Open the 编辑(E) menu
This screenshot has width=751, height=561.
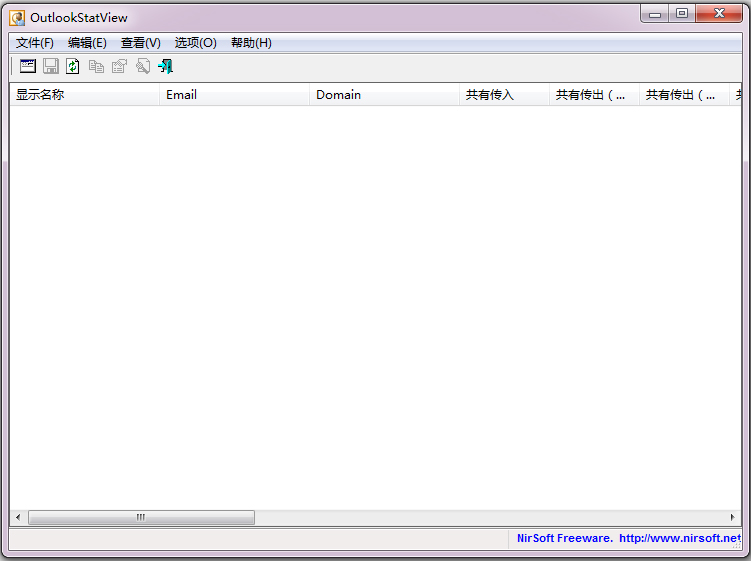point(87,43)
